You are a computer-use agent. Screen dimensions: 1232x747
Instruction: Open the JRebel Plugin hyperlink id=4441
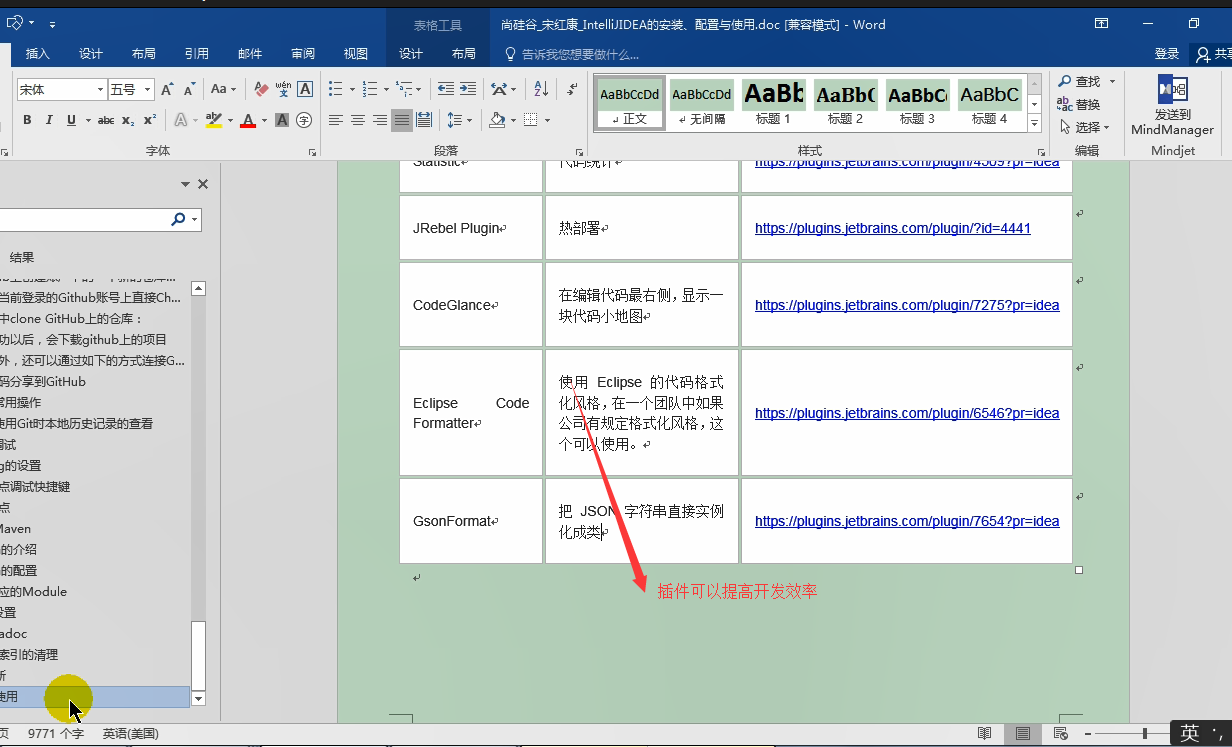(x=893, y=228)
